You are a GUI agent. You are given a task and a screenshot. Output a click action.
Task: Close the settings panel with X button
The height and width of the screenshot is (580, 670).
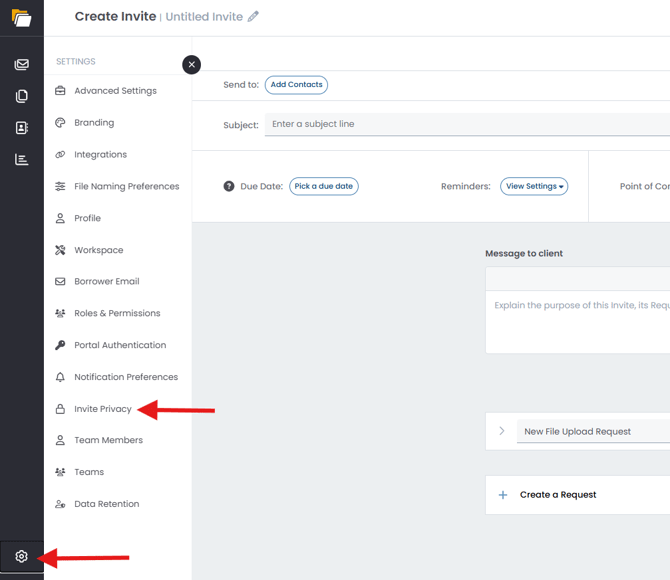tap(191, 64)
